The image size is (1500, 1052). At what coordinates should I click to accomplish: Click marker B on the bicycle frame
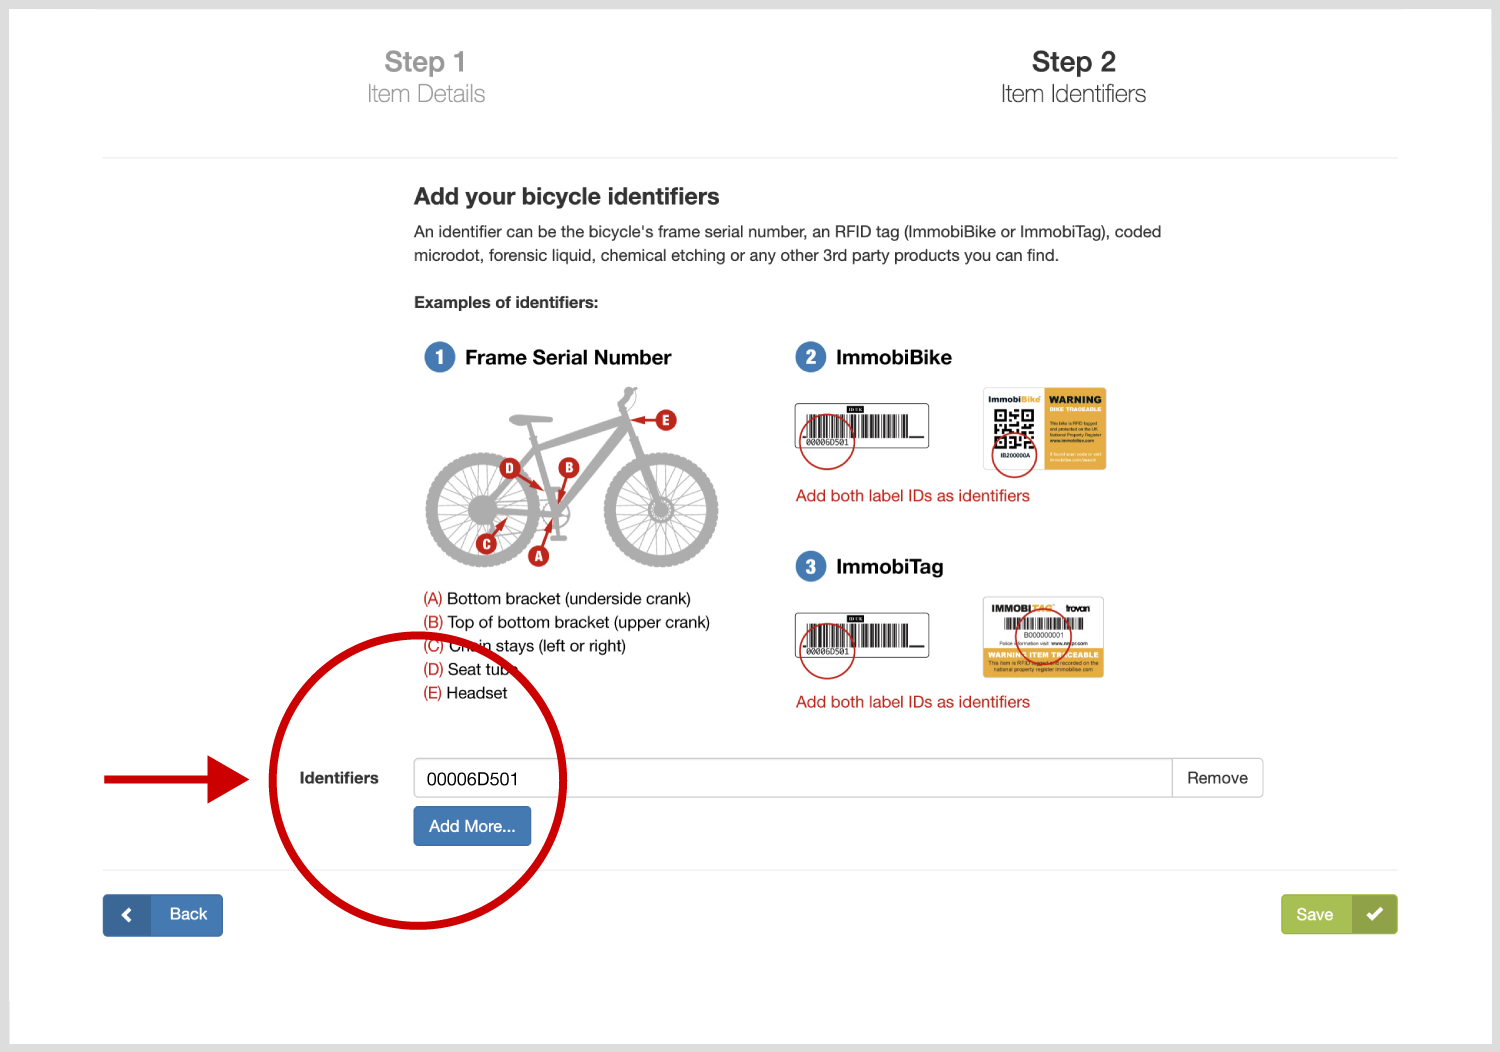[569, 467]
